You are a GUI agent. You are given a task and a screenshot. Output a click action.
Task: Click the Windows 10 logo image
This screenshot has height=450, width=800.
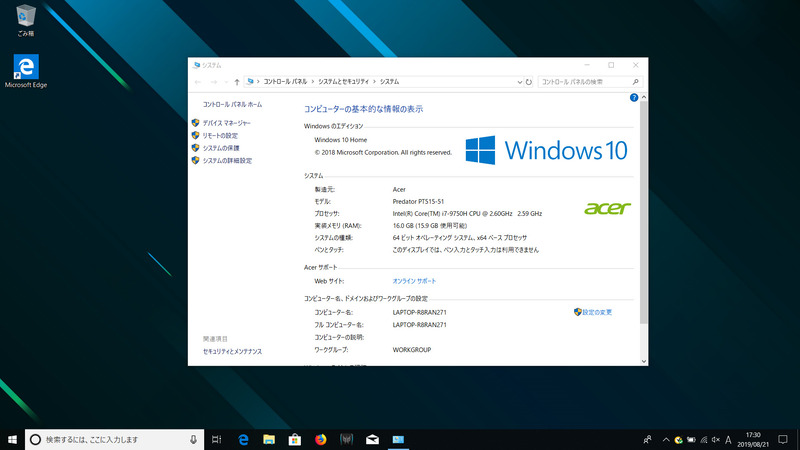(546, 150)
